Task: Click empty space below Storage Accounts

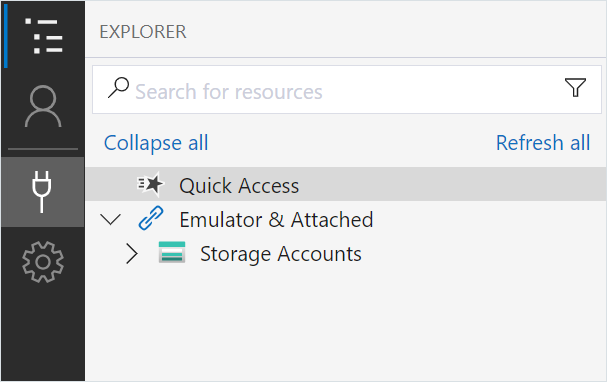Action: click(x=346, y=325)
